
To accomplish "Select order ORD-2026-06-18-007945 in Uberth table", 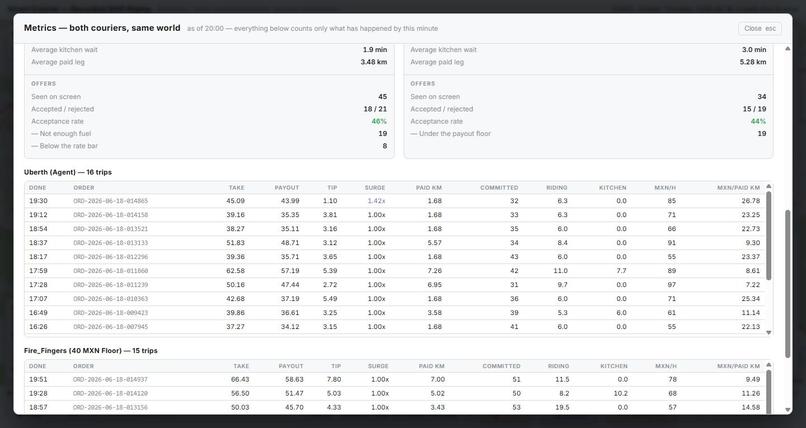I will (111, 327).
